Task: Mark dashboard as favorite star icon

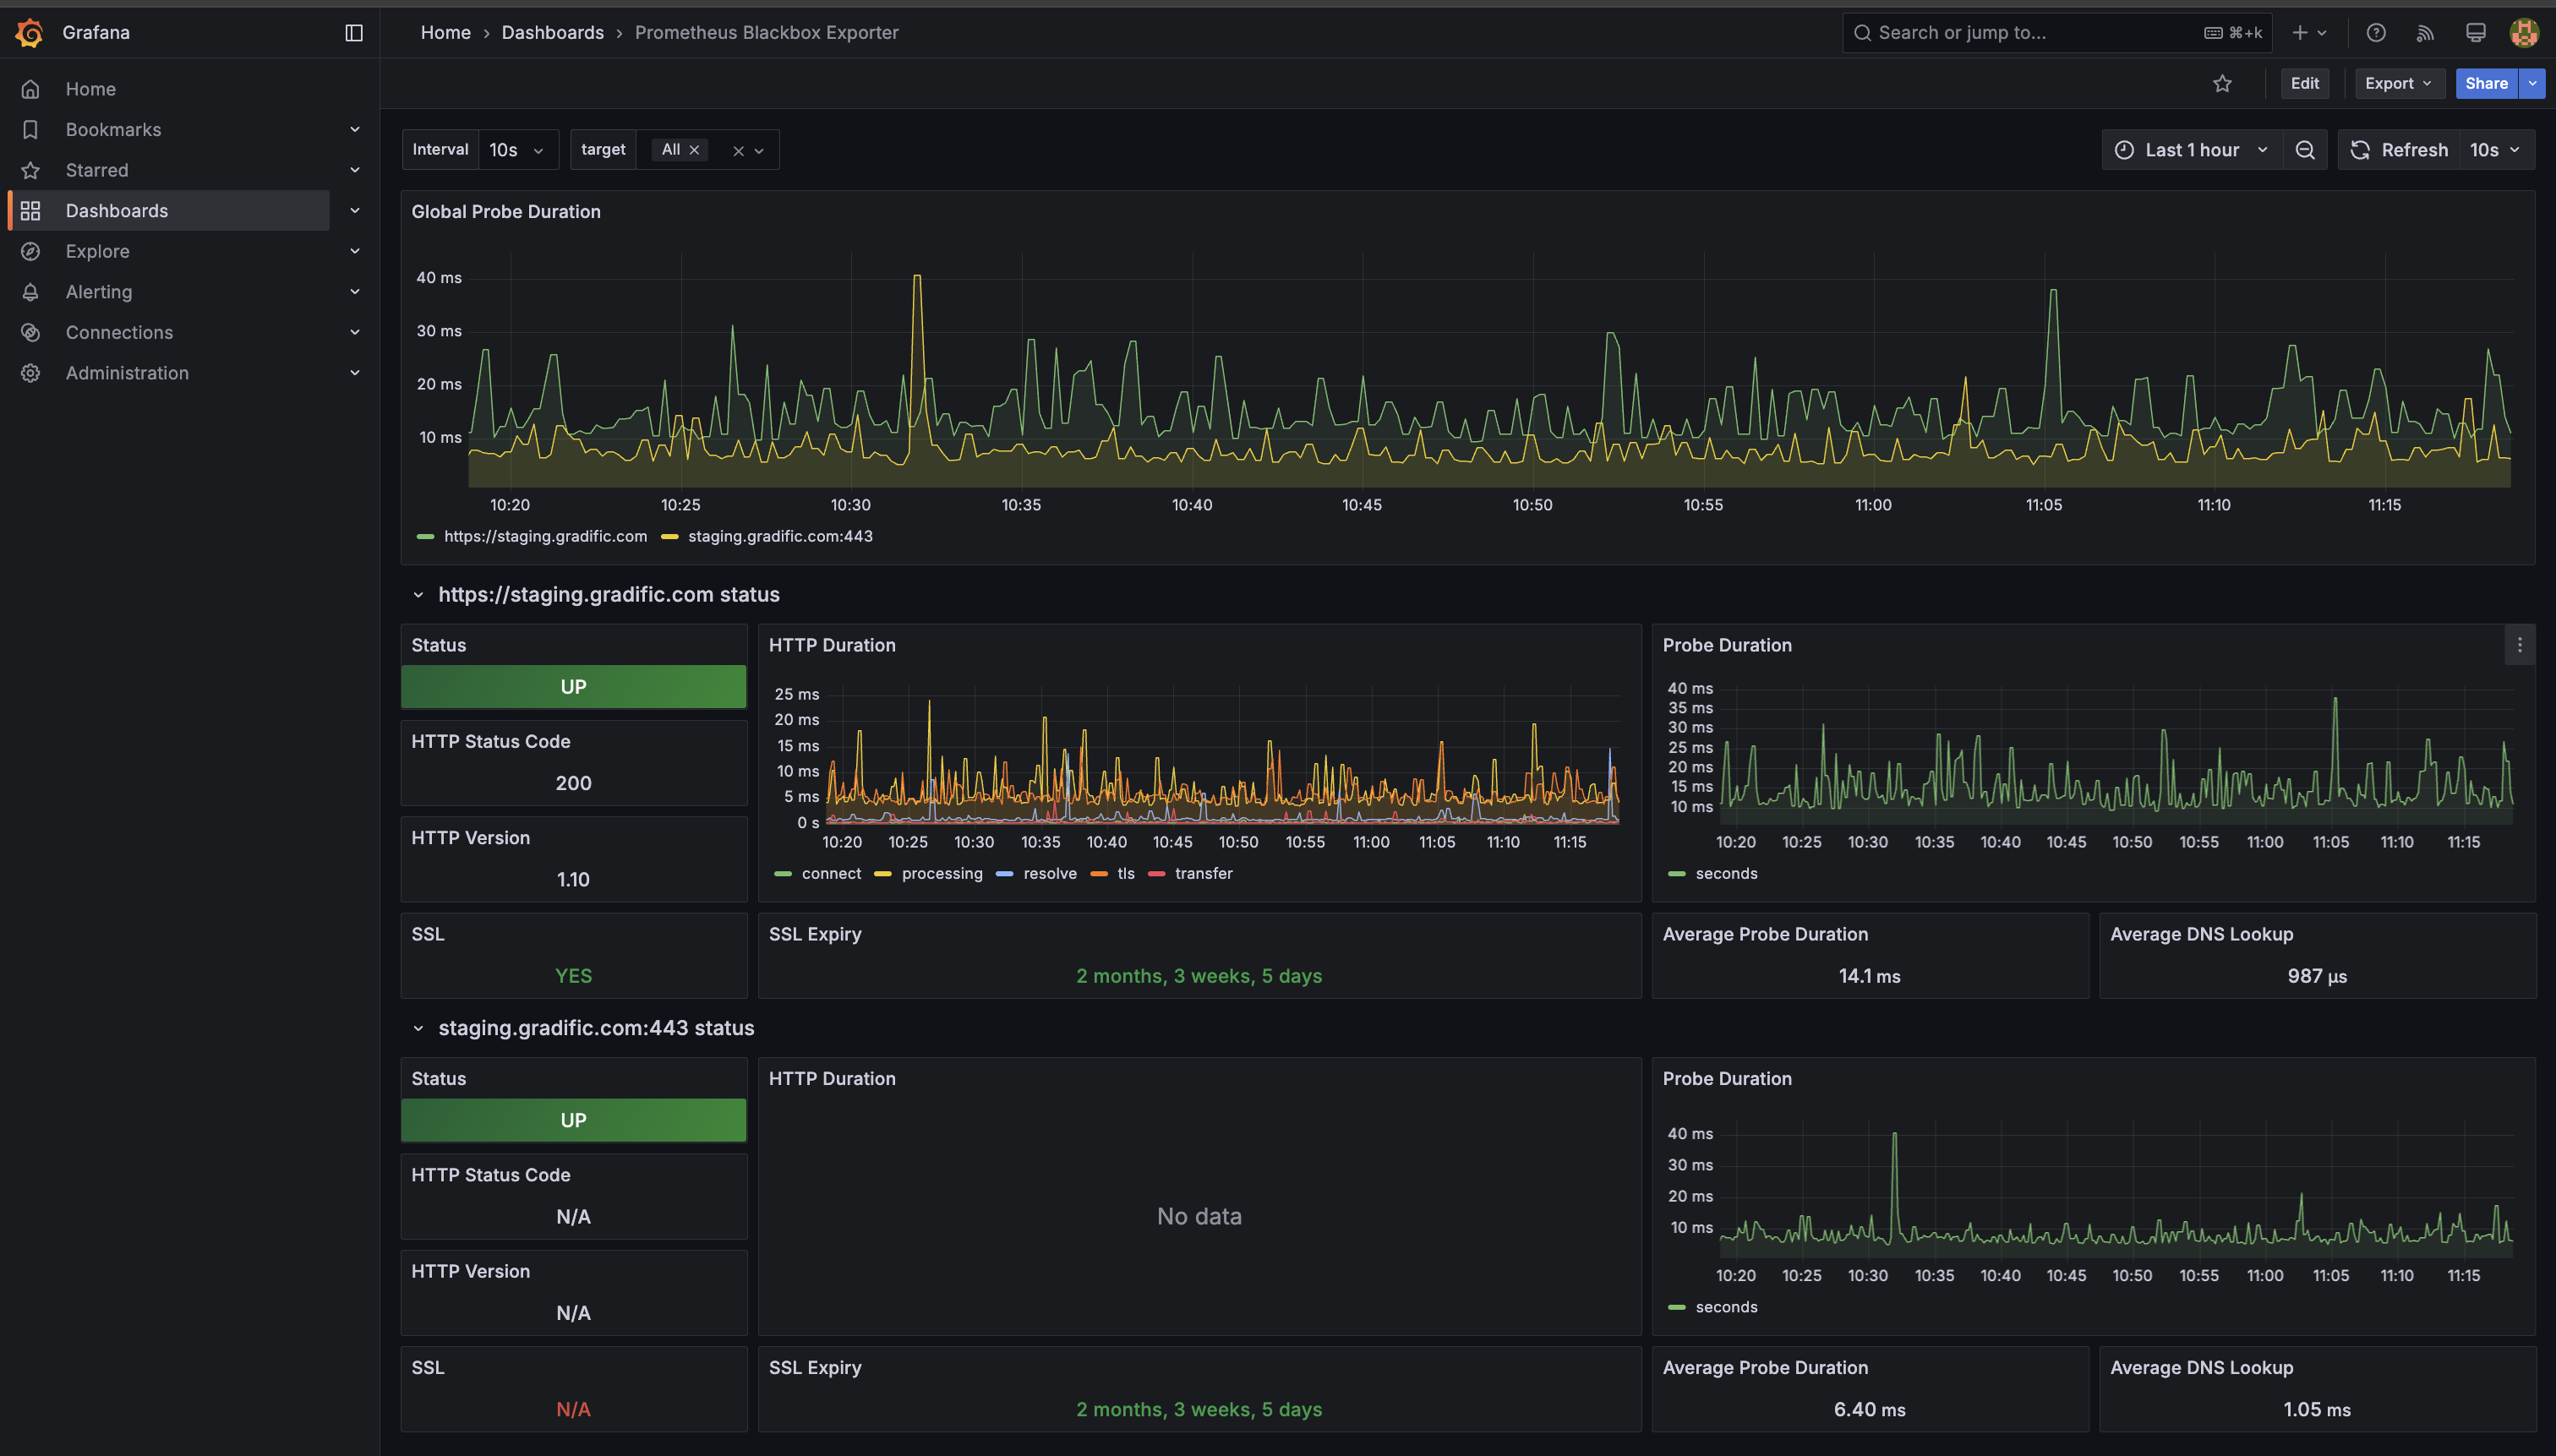Action: click(2222, 84)
